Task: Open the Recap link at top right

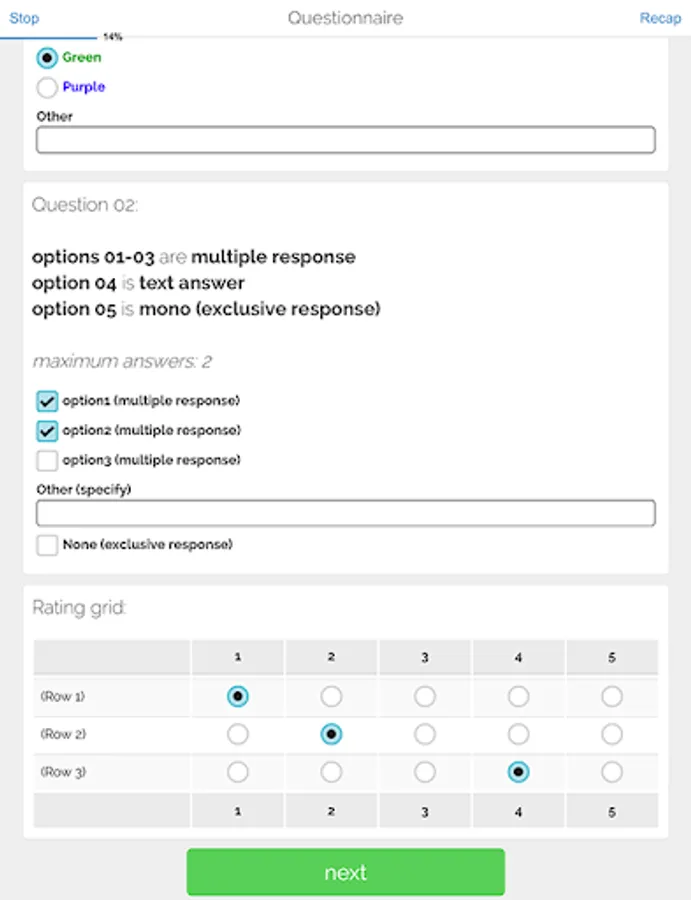Action: (x=660, y=18)
